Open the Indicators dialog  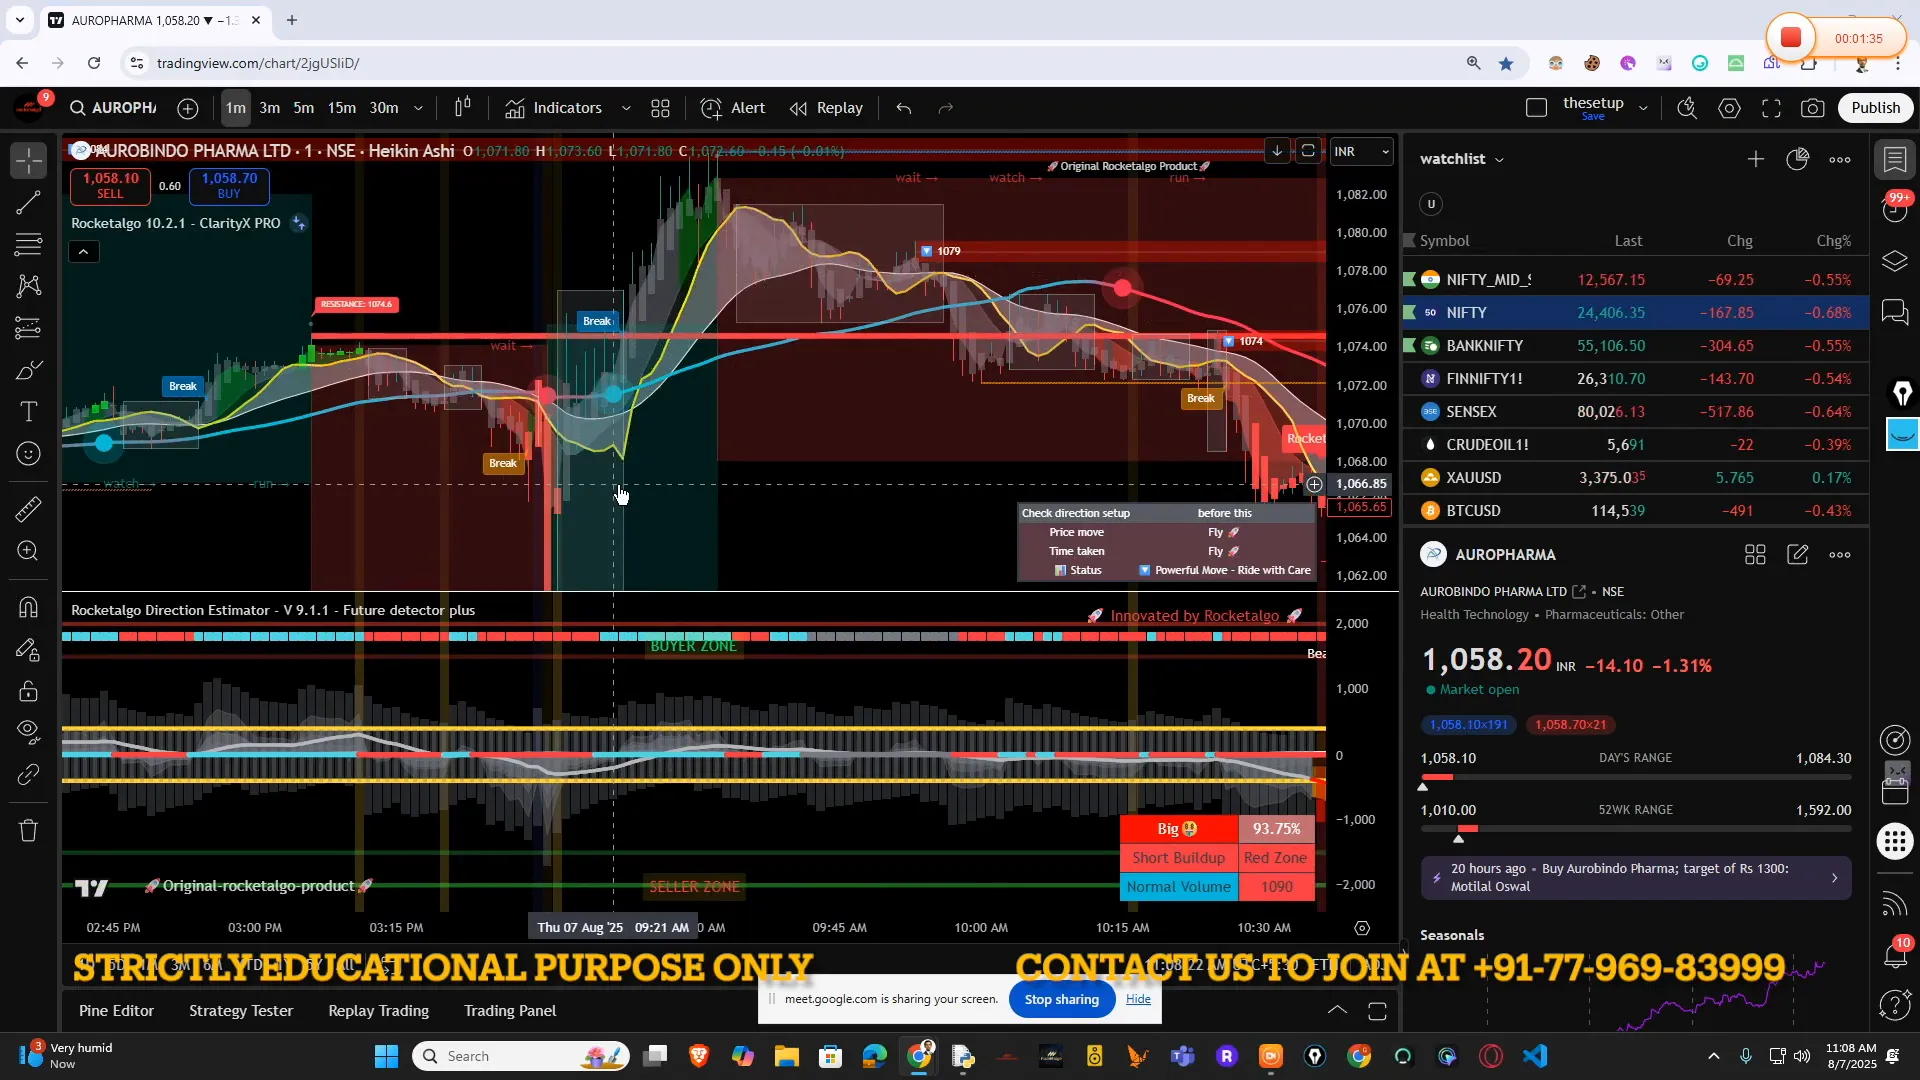point(553,108)
